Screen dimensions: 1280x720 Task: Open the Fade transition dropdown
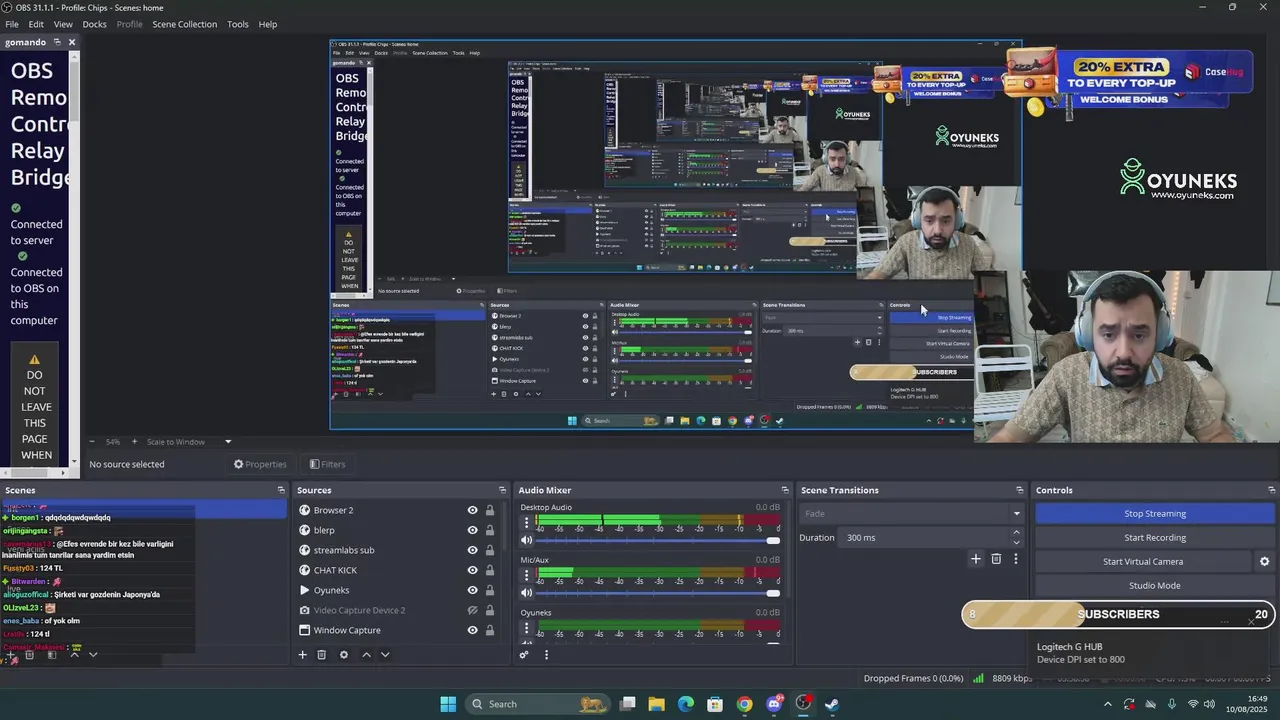coord(911,514)
